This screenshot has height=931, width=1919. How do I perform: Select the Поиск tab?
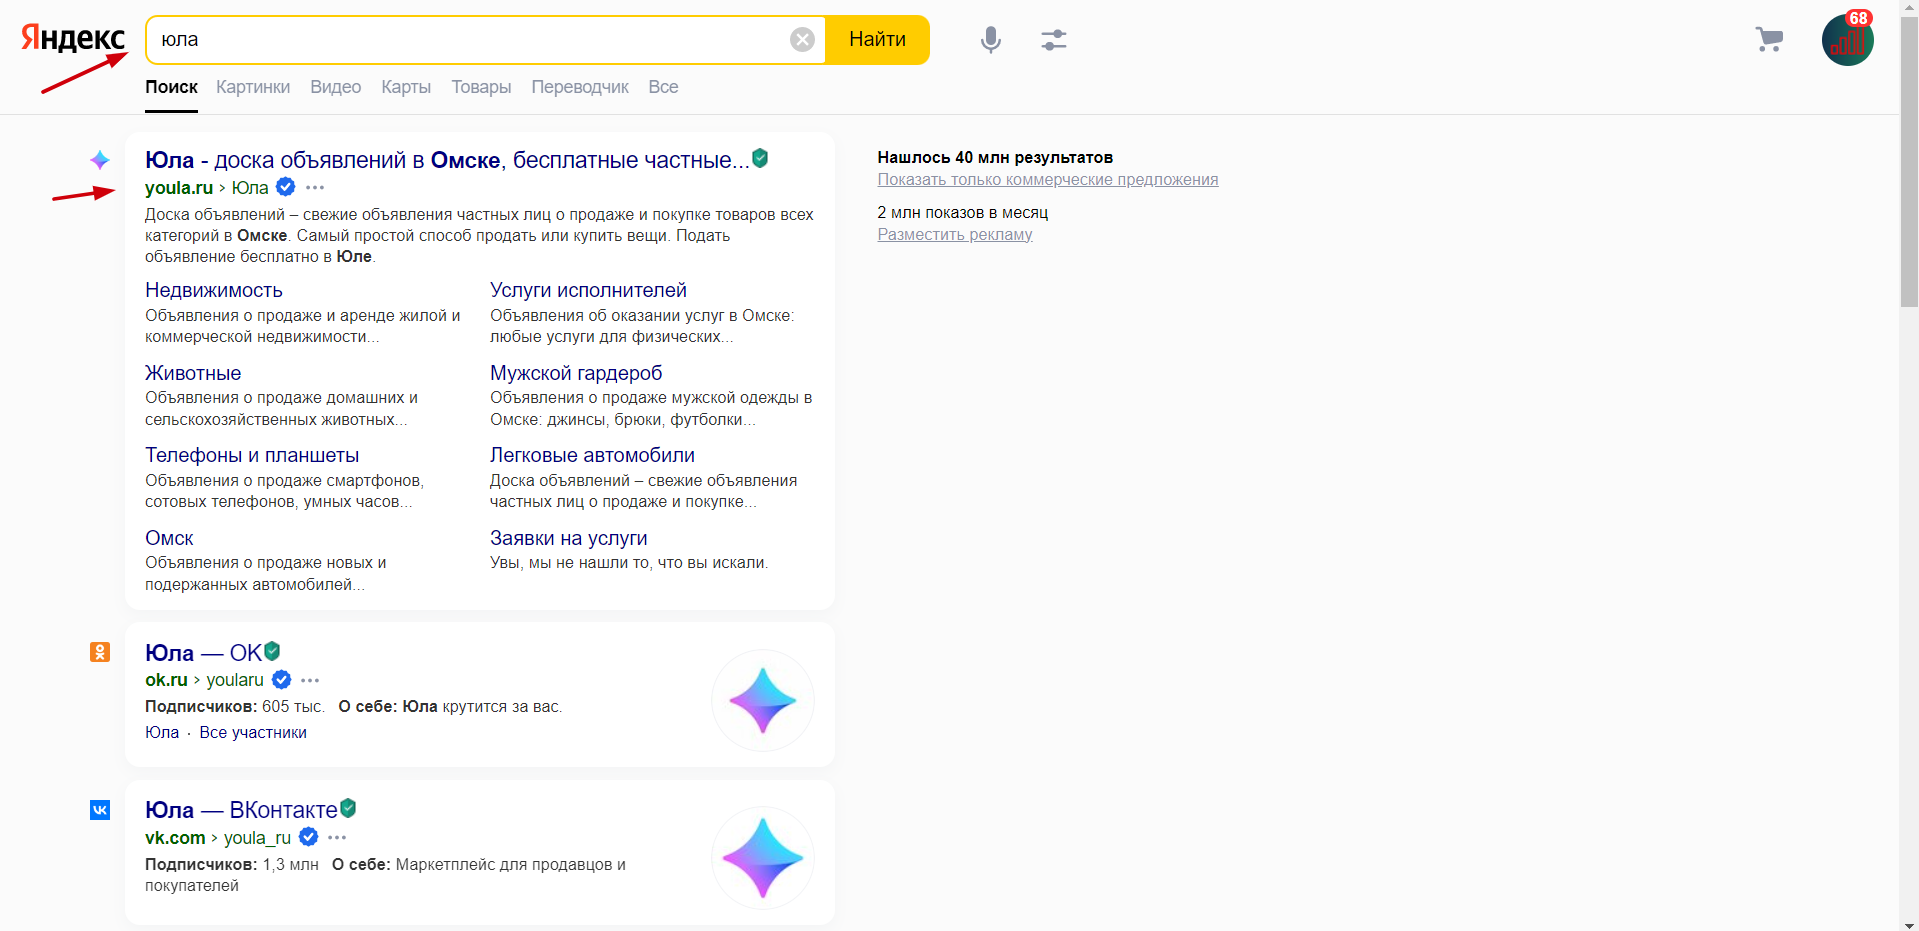point(171,87)
